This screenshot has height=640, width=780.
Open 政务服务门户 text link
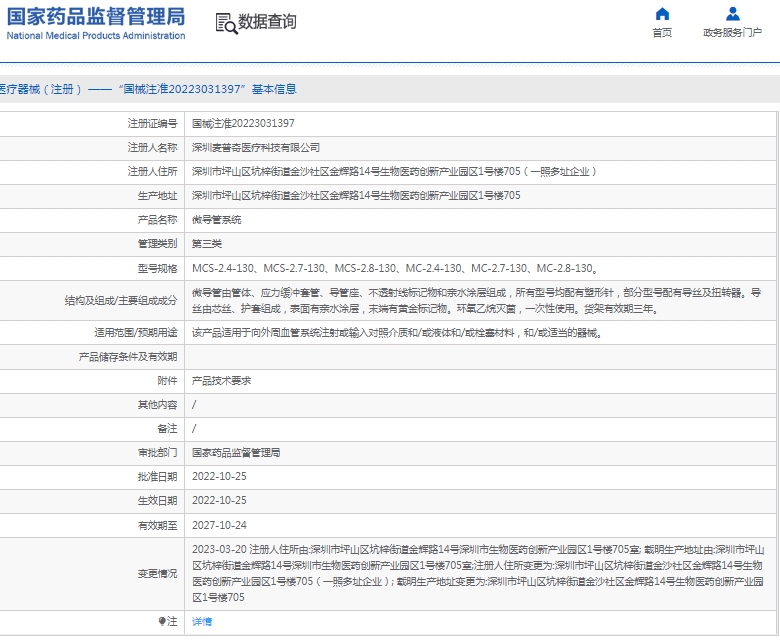pyautogui.click(x=732, y=33)
